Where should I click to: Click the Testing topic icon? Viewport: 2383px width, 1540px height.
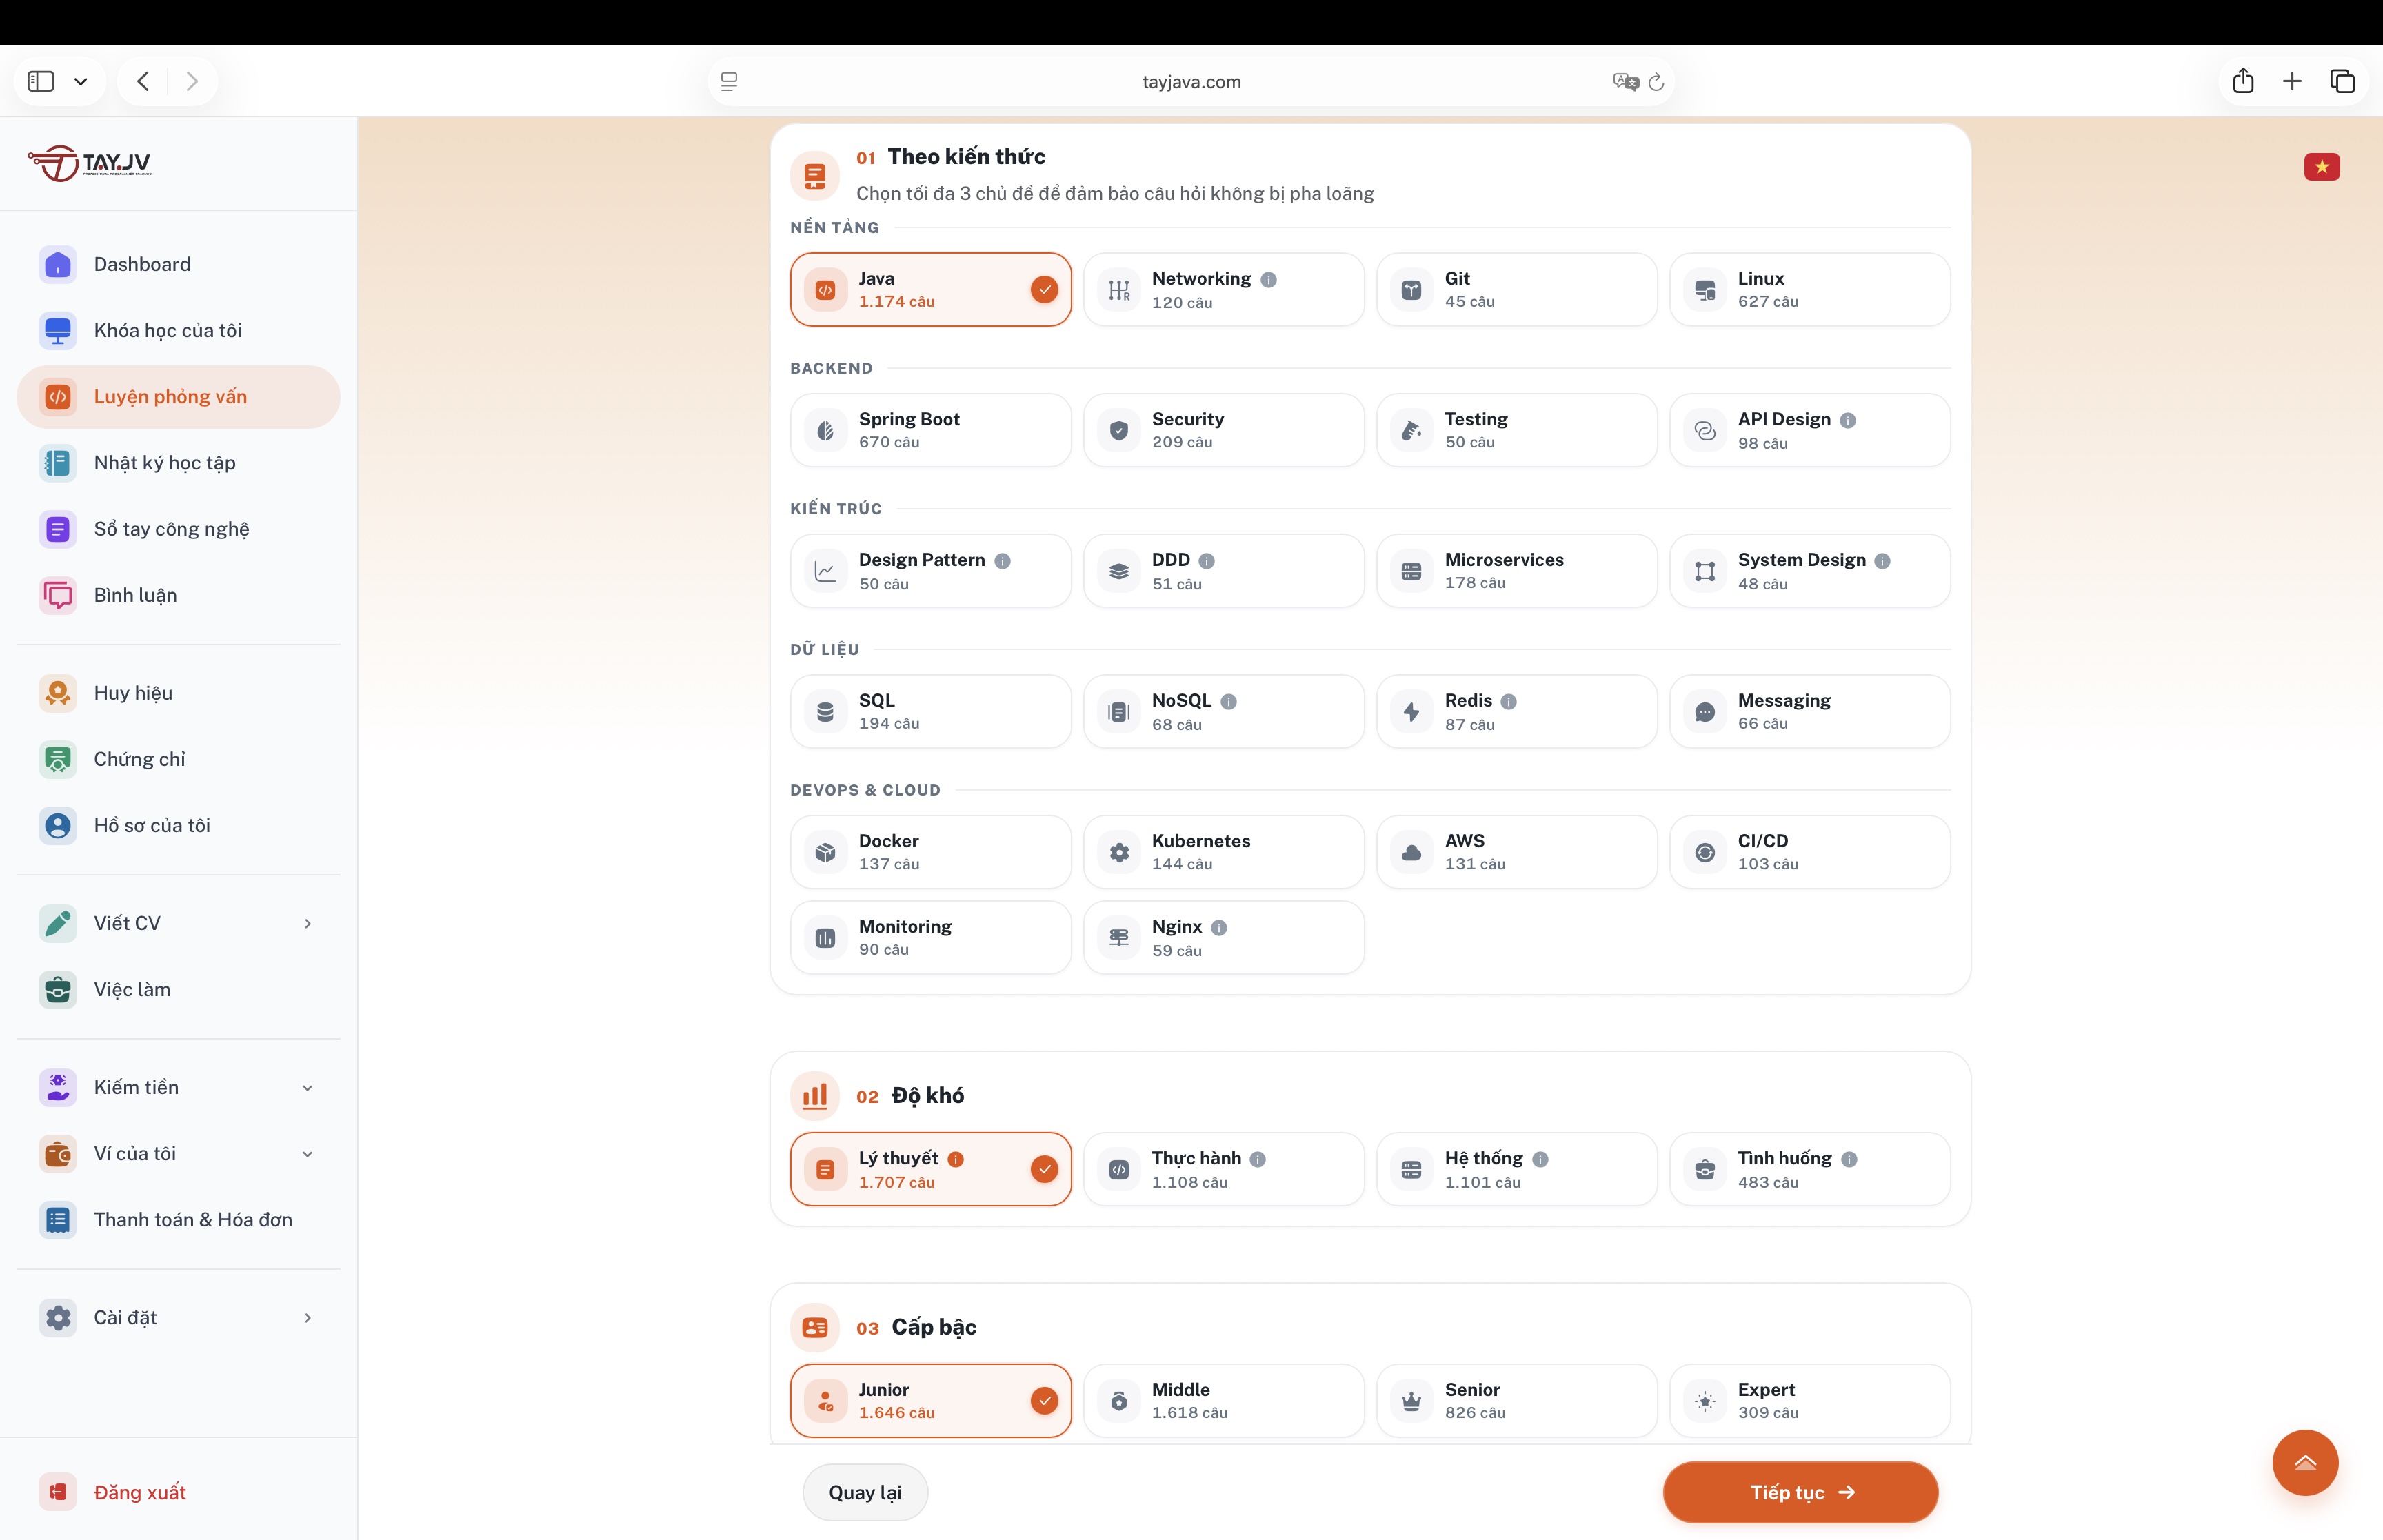click(x=1411, y=430)
